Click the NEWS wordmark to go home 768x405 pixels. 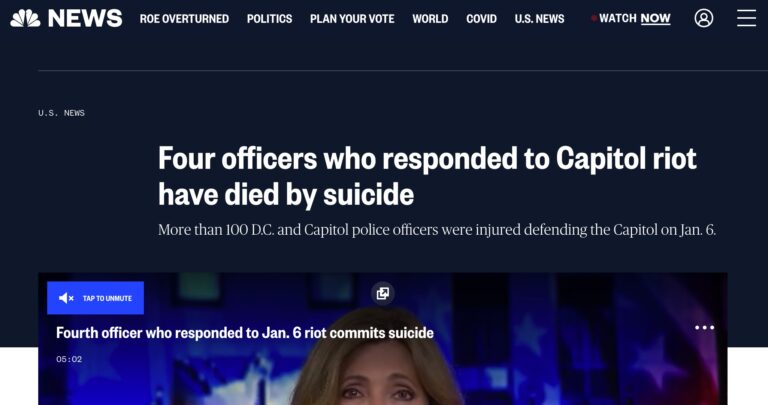[x=85, y=19]
